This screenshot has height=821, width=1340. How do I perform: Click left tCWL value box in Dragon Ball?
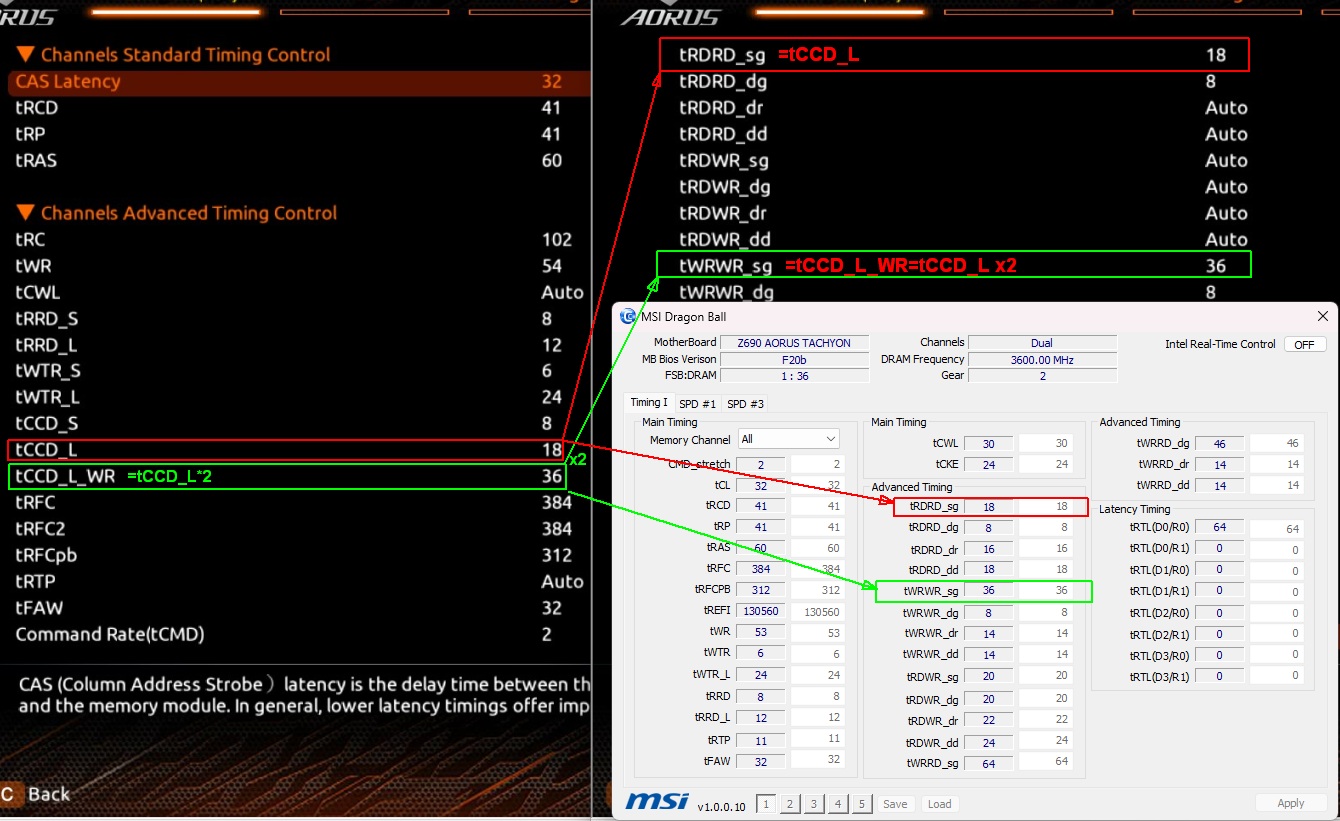coord(989,443)
